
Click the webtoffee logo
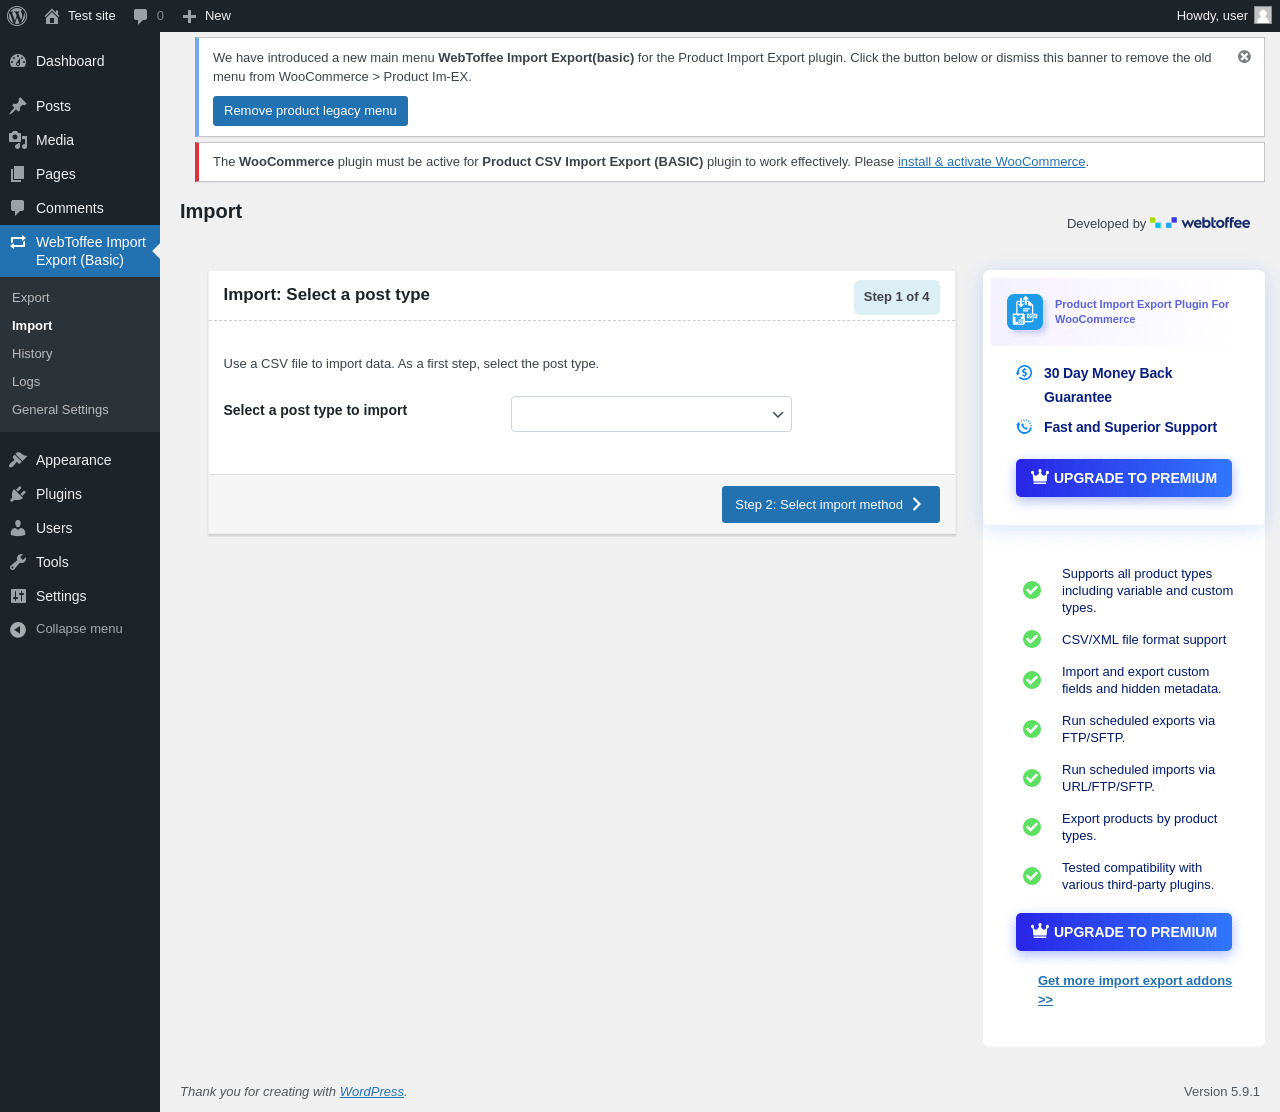tap(1200, 223)
